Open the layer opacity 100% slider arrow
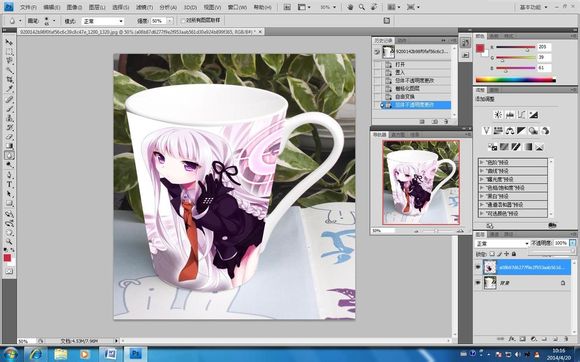The height and width of the screenshot is (362, 580). click(572, 243)
